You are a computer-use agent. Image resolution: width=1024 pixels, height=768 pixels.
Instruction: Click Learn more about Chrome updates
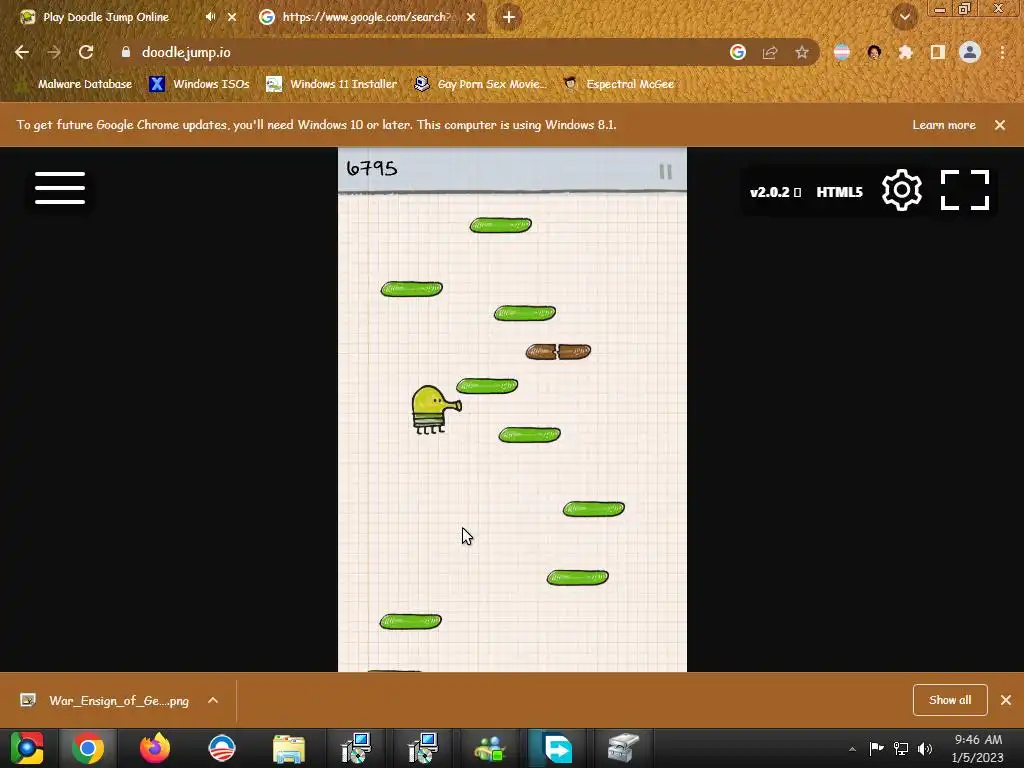[x=944, y=125]
